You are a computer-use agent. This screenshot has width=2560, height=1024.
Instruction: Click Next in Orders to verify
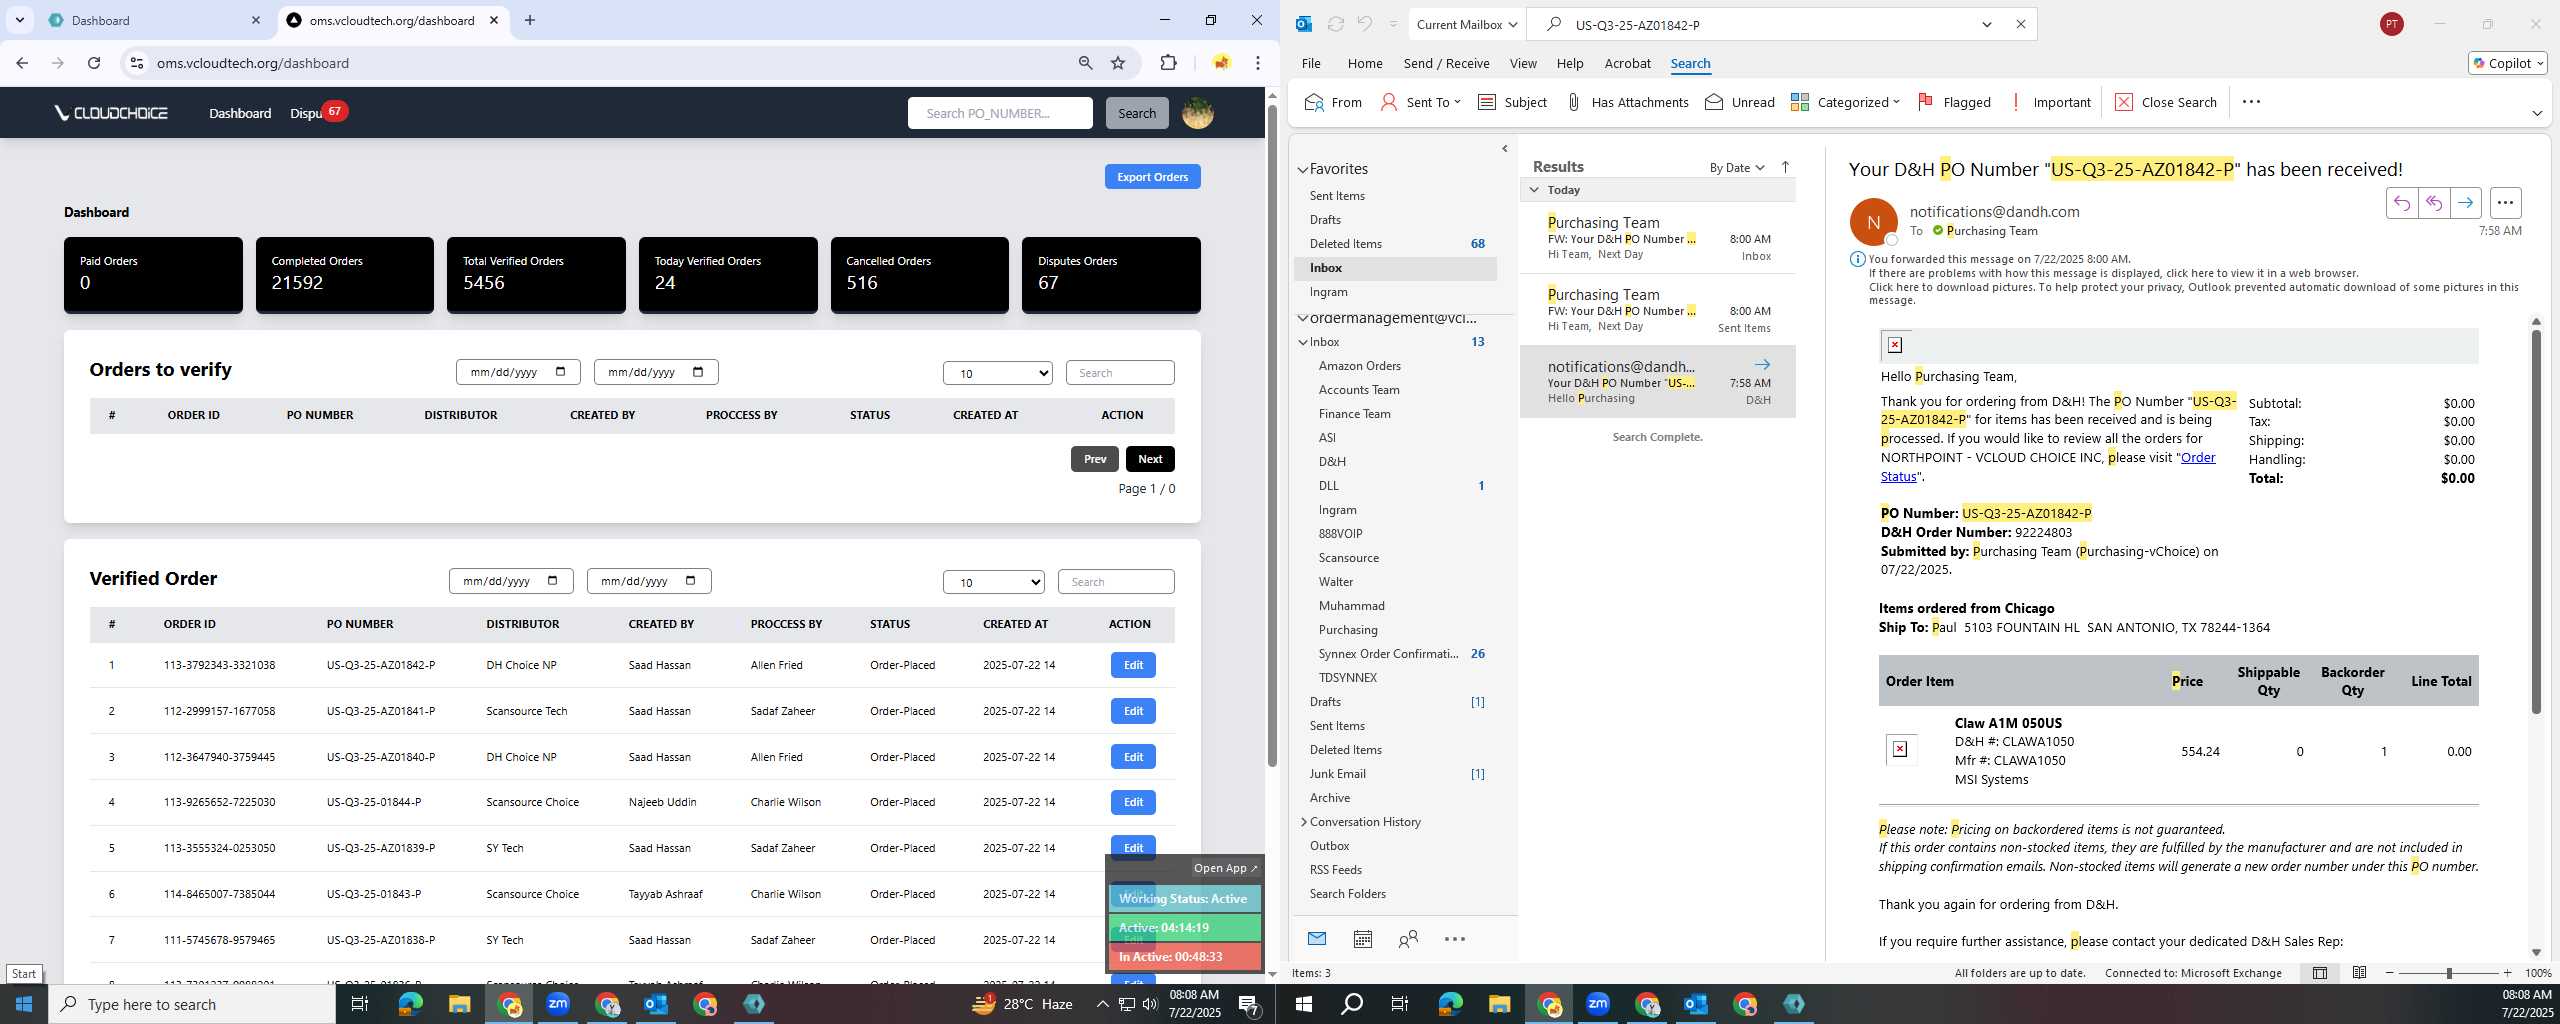[1150, 459]
